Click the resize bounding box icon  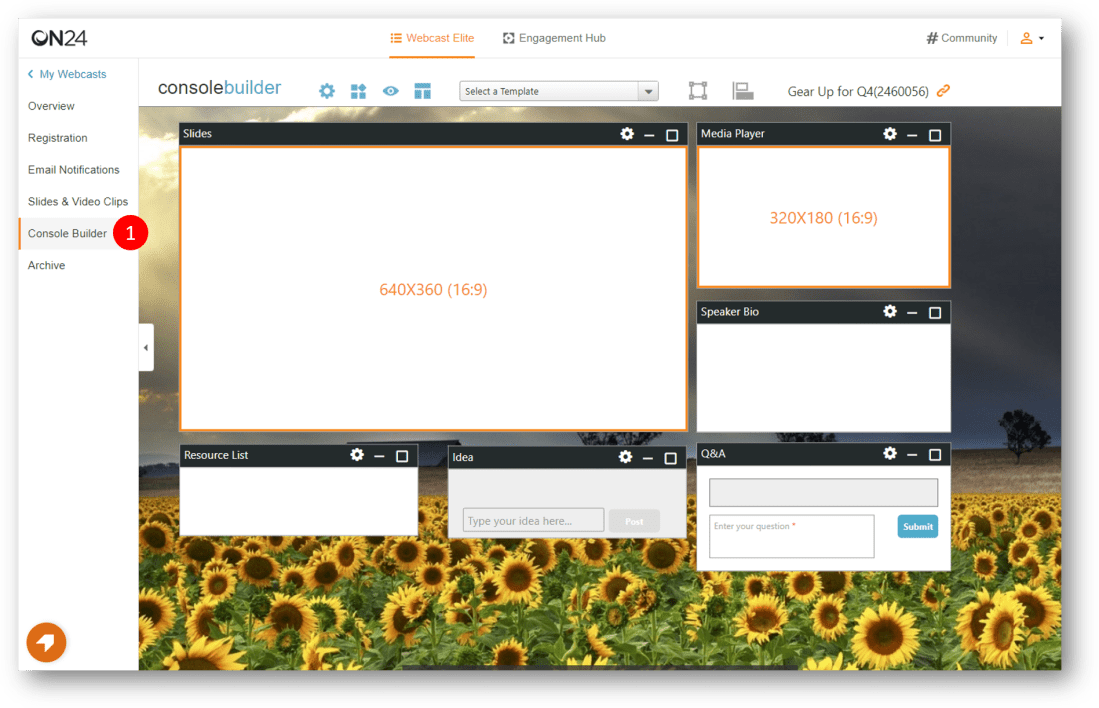pyautogui.click(x=698, y=91)
